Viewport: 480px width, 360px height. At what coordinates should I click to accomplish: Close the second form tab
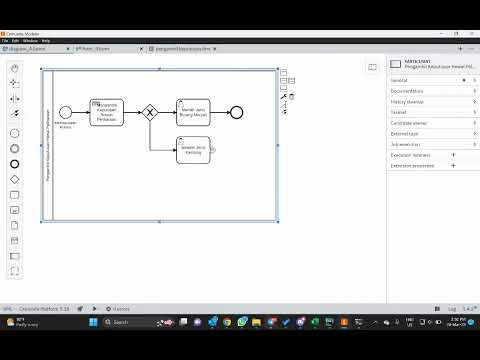coord(141,49)
